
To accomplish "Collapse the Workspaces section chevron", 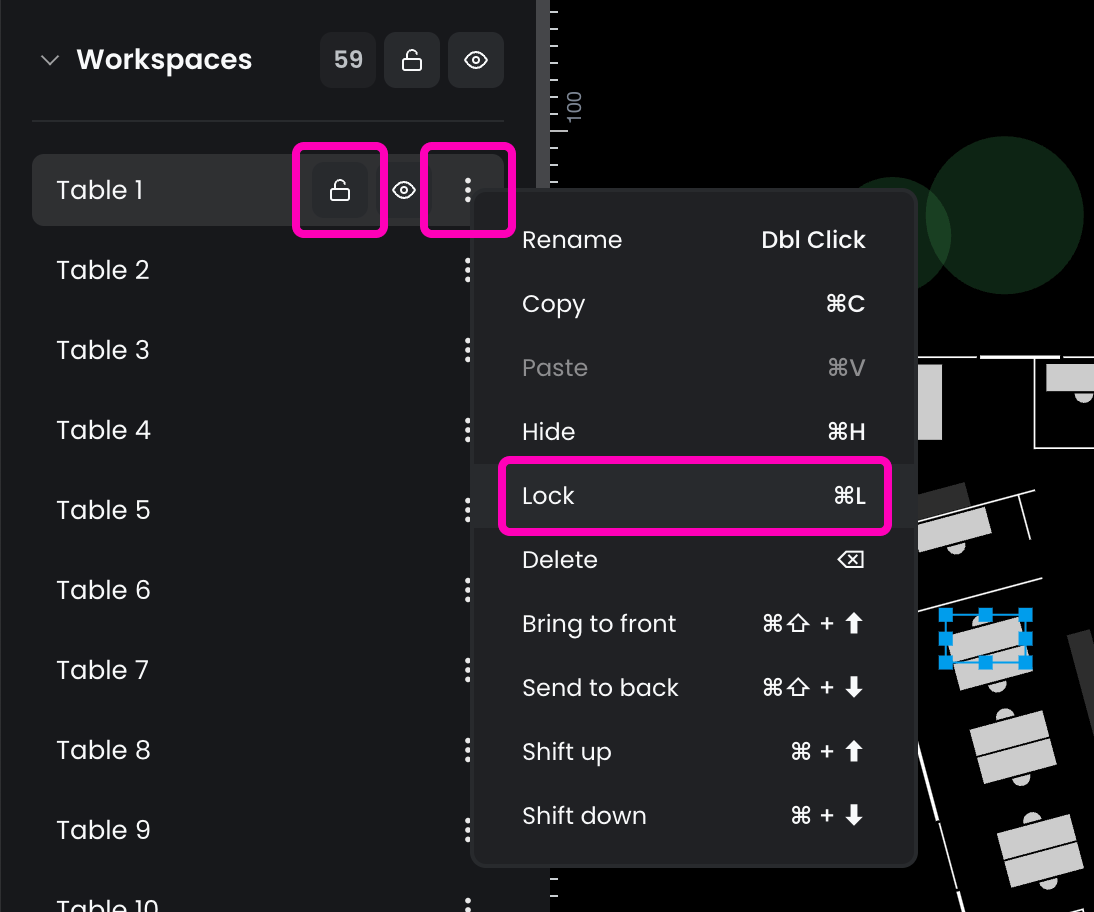I will pos(48,60).
